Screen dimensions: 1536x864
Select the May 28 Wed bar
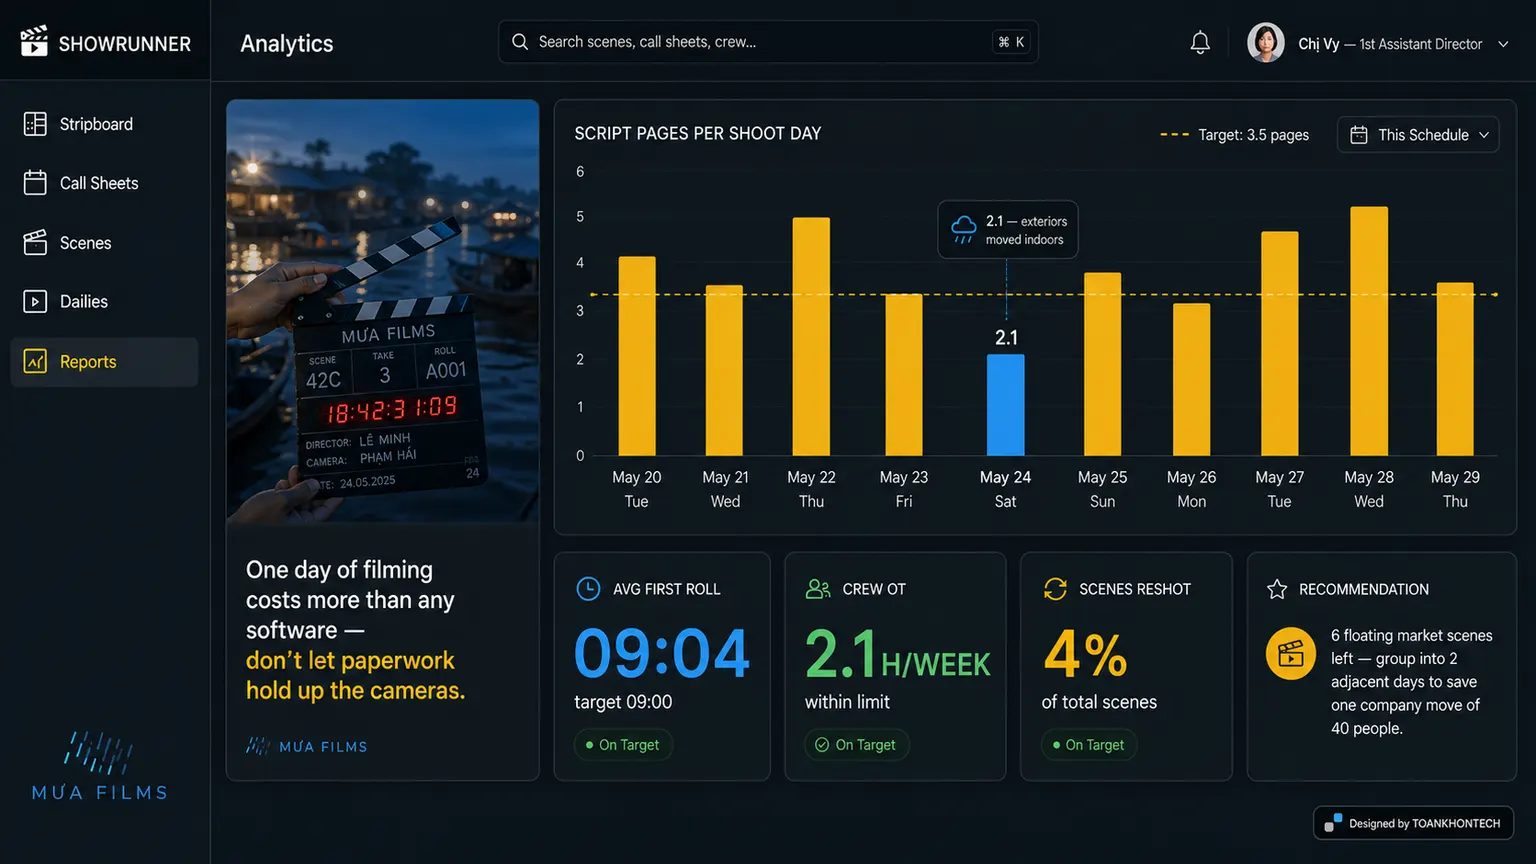(x=1369, y=331)
